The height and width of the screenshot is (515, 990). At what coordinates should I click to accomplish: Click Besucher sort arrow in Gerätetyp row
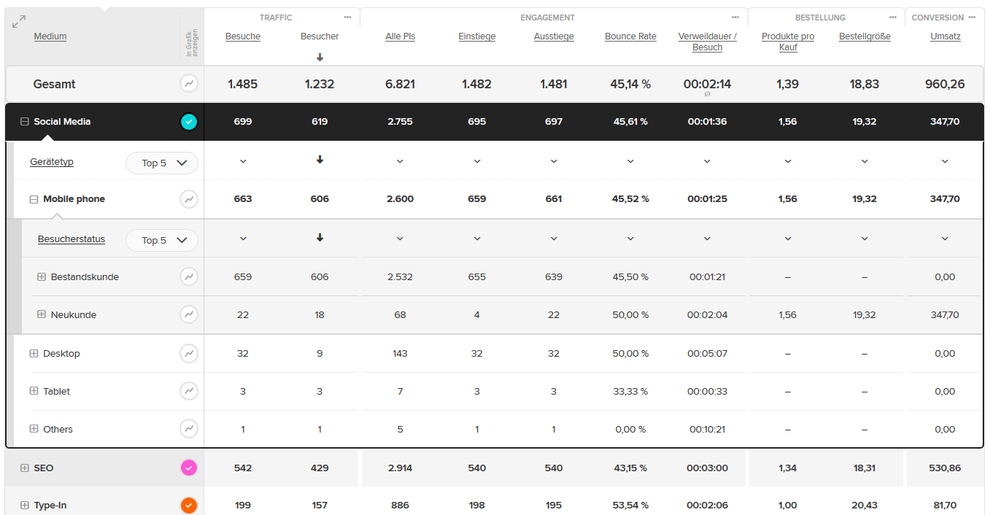319,160
